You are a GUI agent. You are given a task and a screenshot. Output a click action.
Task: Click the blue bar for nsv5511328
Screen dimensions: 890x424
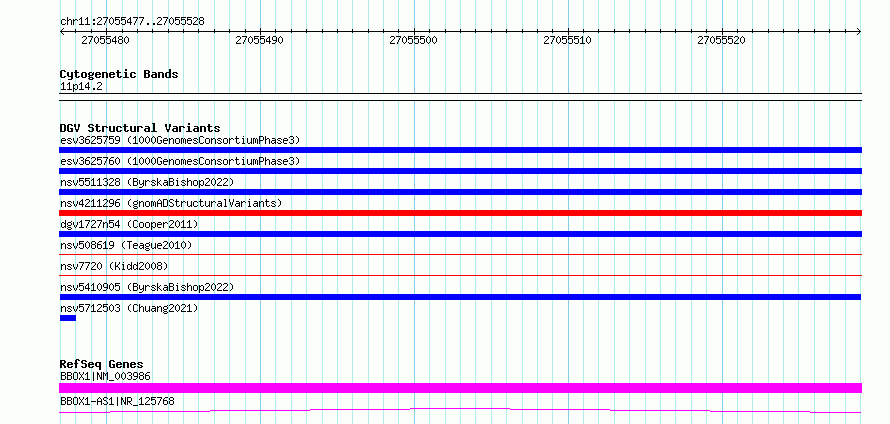pos(460,192)
